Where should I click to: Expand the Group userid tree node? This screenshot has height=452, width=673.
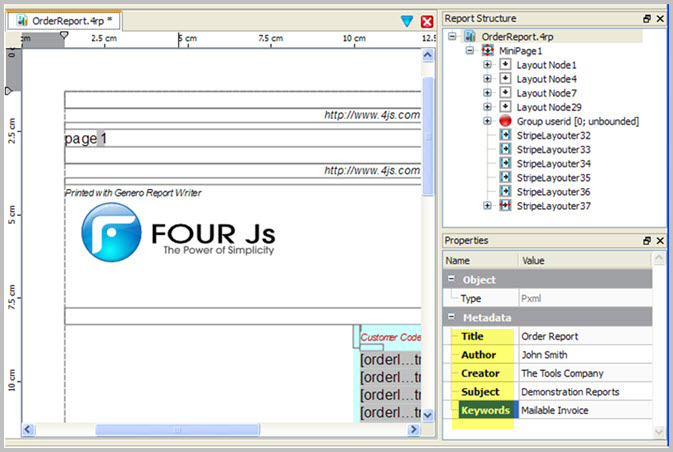487,121
